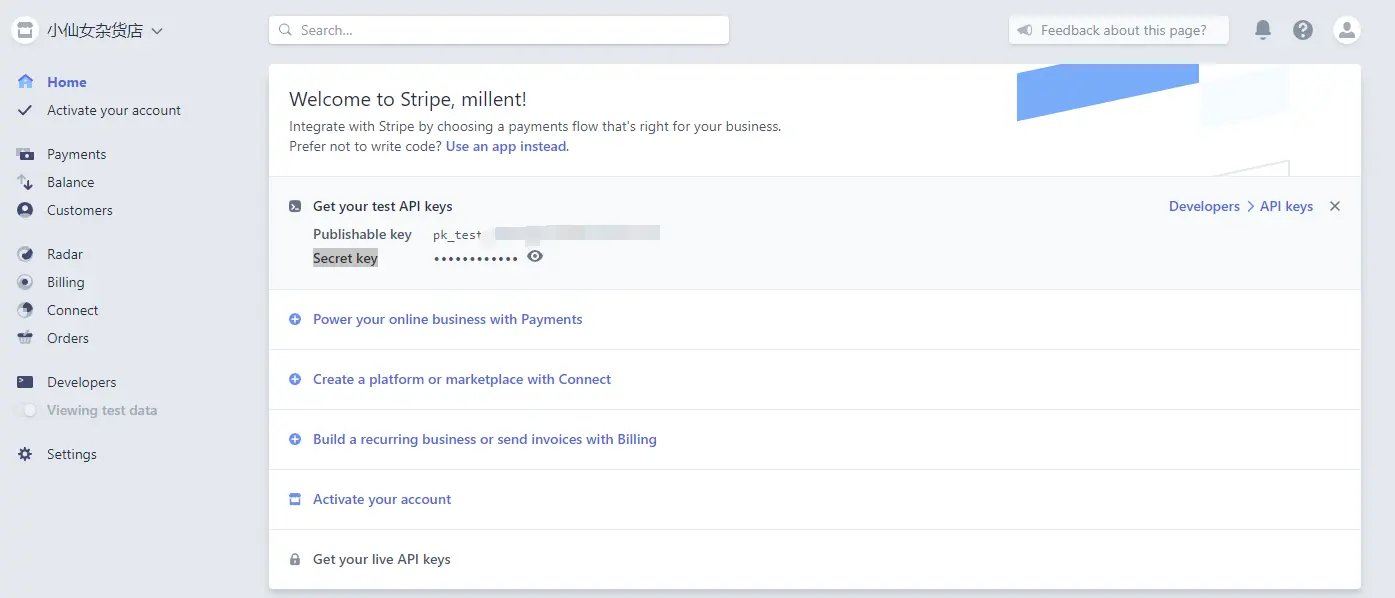1395x598 pixels.
Task: Click the Secret key label
Action: click(x=345, y=258)
